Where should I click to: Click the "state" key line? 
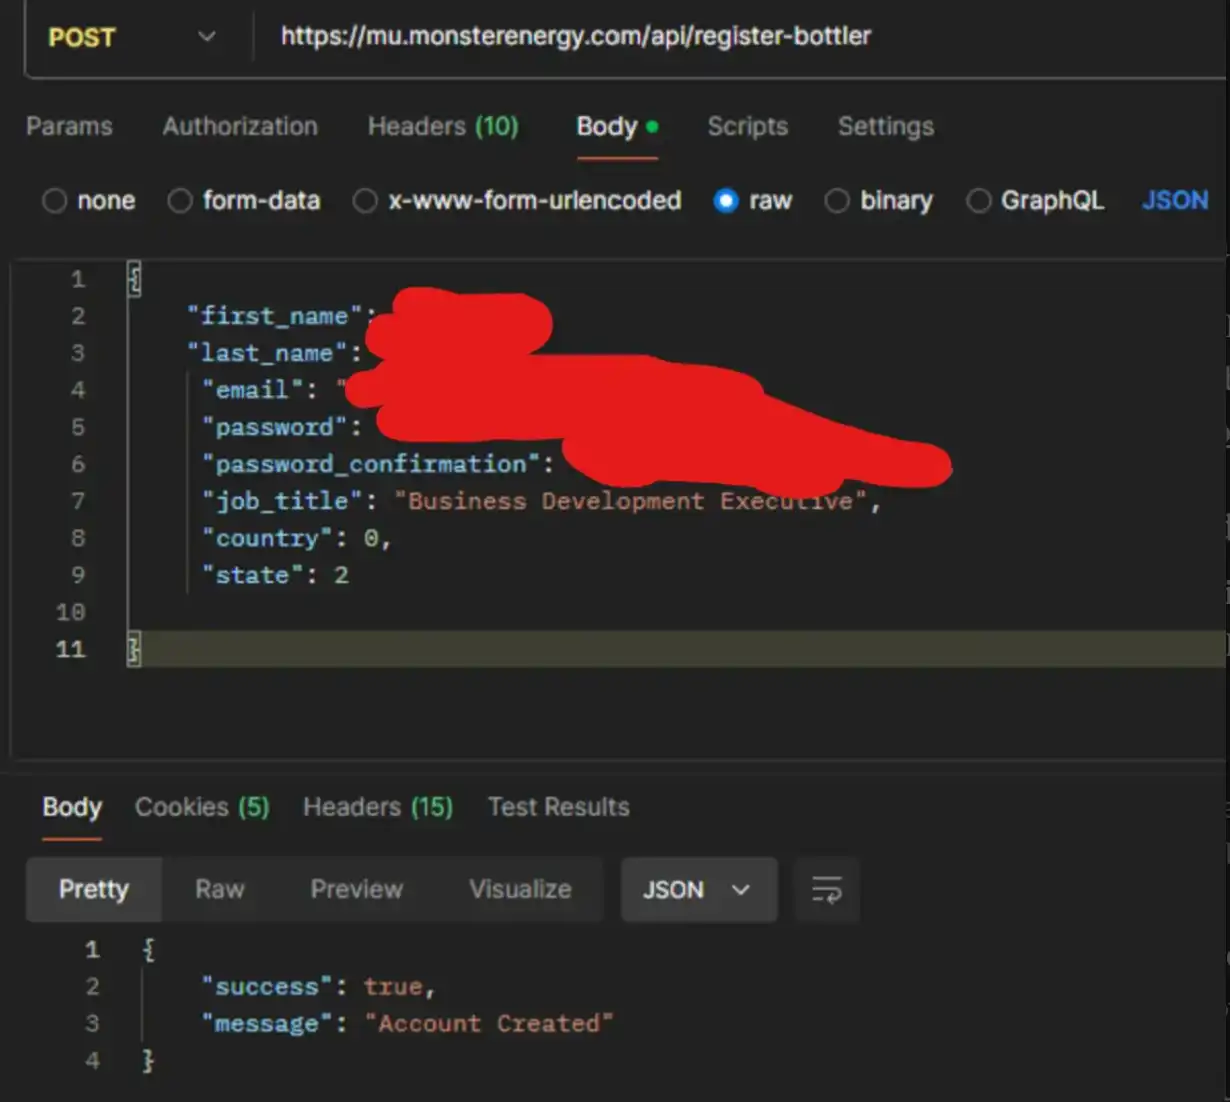(x=253, y=575)
